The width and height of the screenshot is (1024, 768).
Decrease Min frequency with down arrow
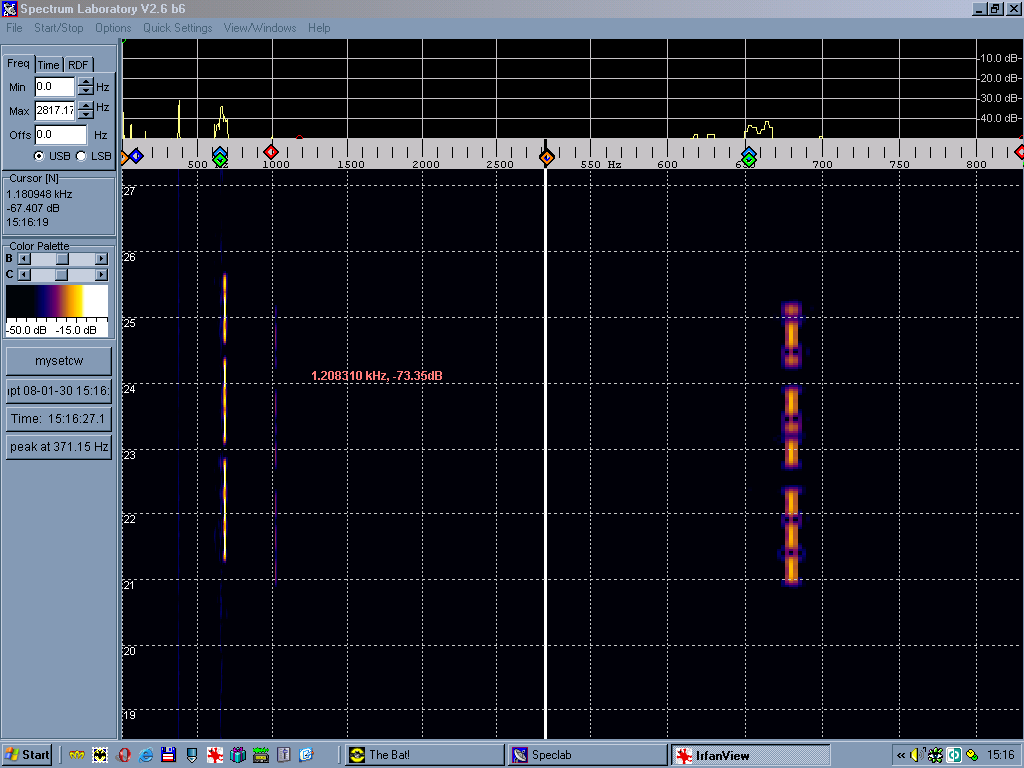[x=86, y=91]
